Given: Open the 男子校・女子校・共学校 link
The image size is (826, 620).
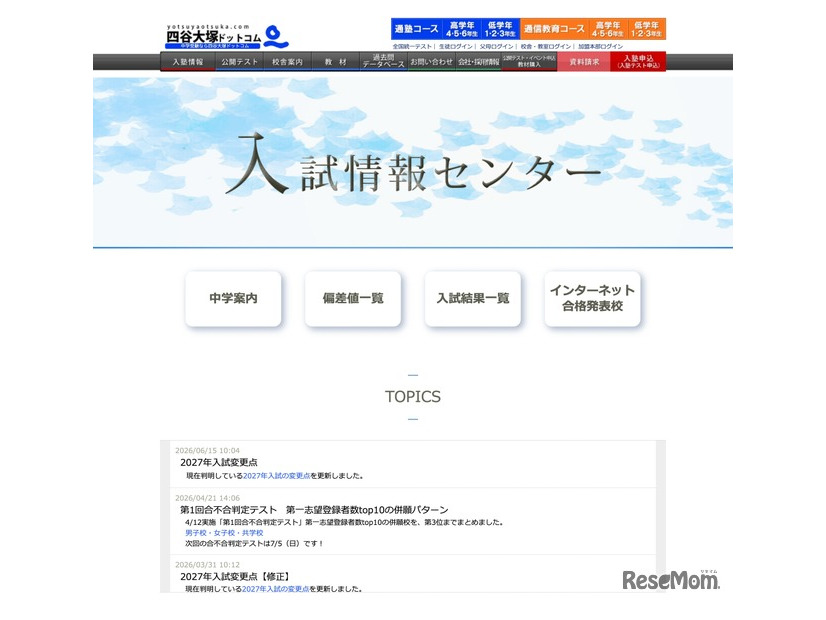Looking at the screenshot, I should (224, 533).
